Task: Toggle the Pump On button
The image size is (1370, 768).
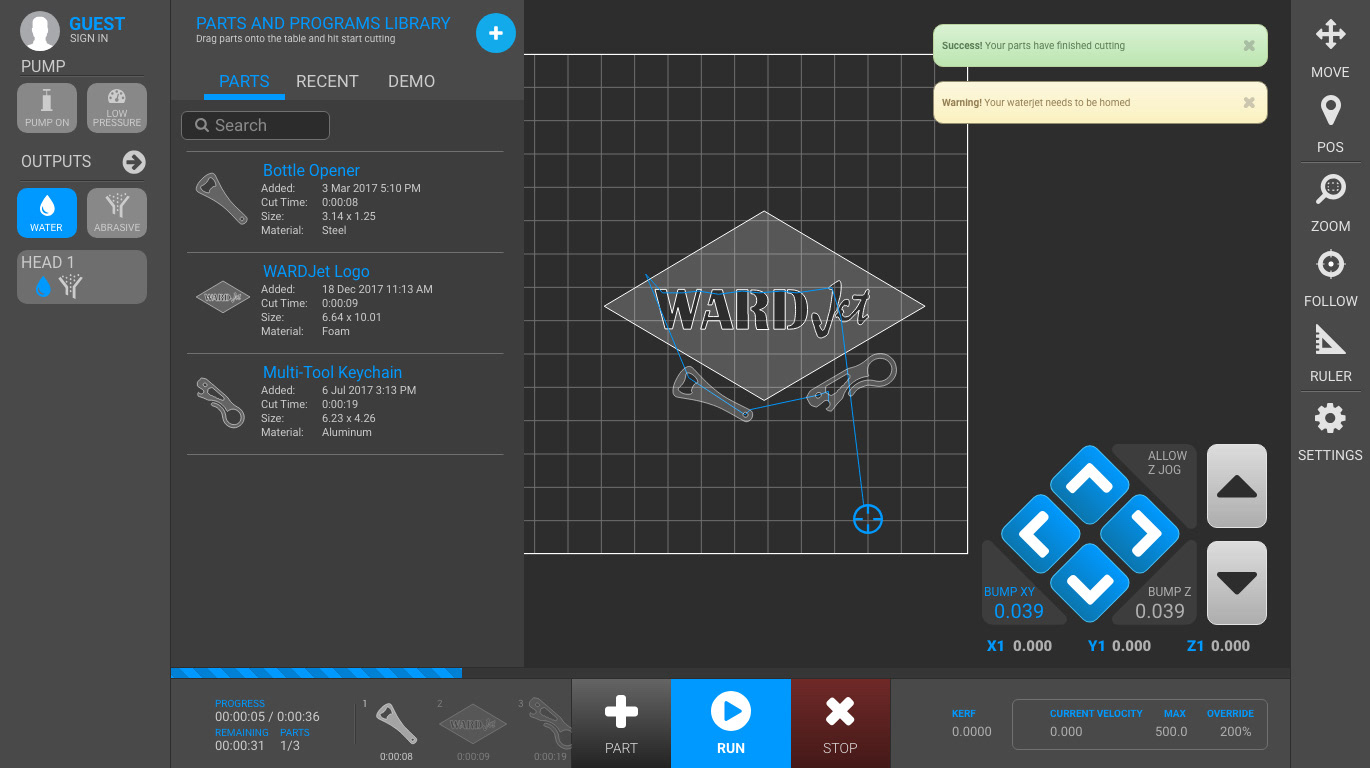Action: (x=47, y=108)
